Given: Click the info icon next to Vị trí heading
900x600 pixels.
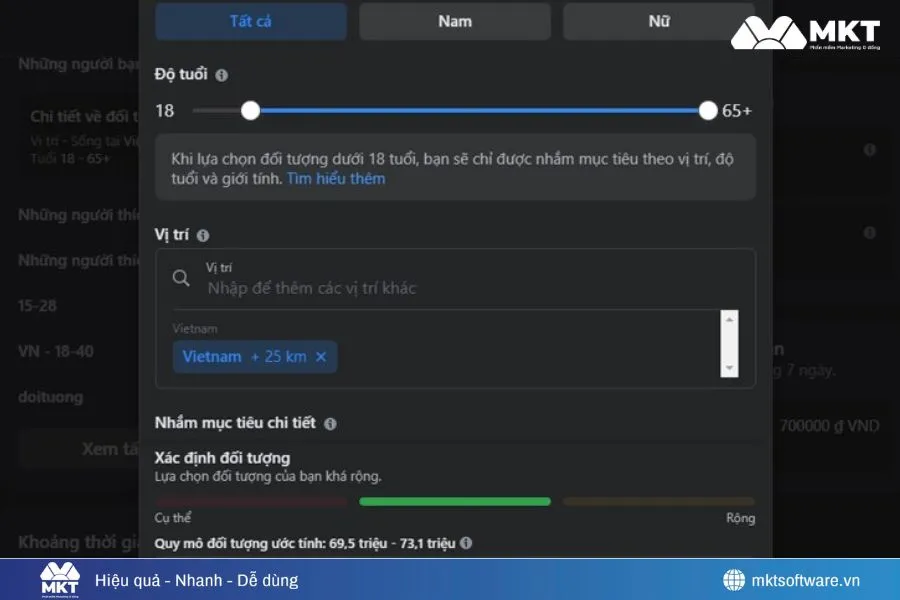Looking at the screenshot, I should pos(202,234).
